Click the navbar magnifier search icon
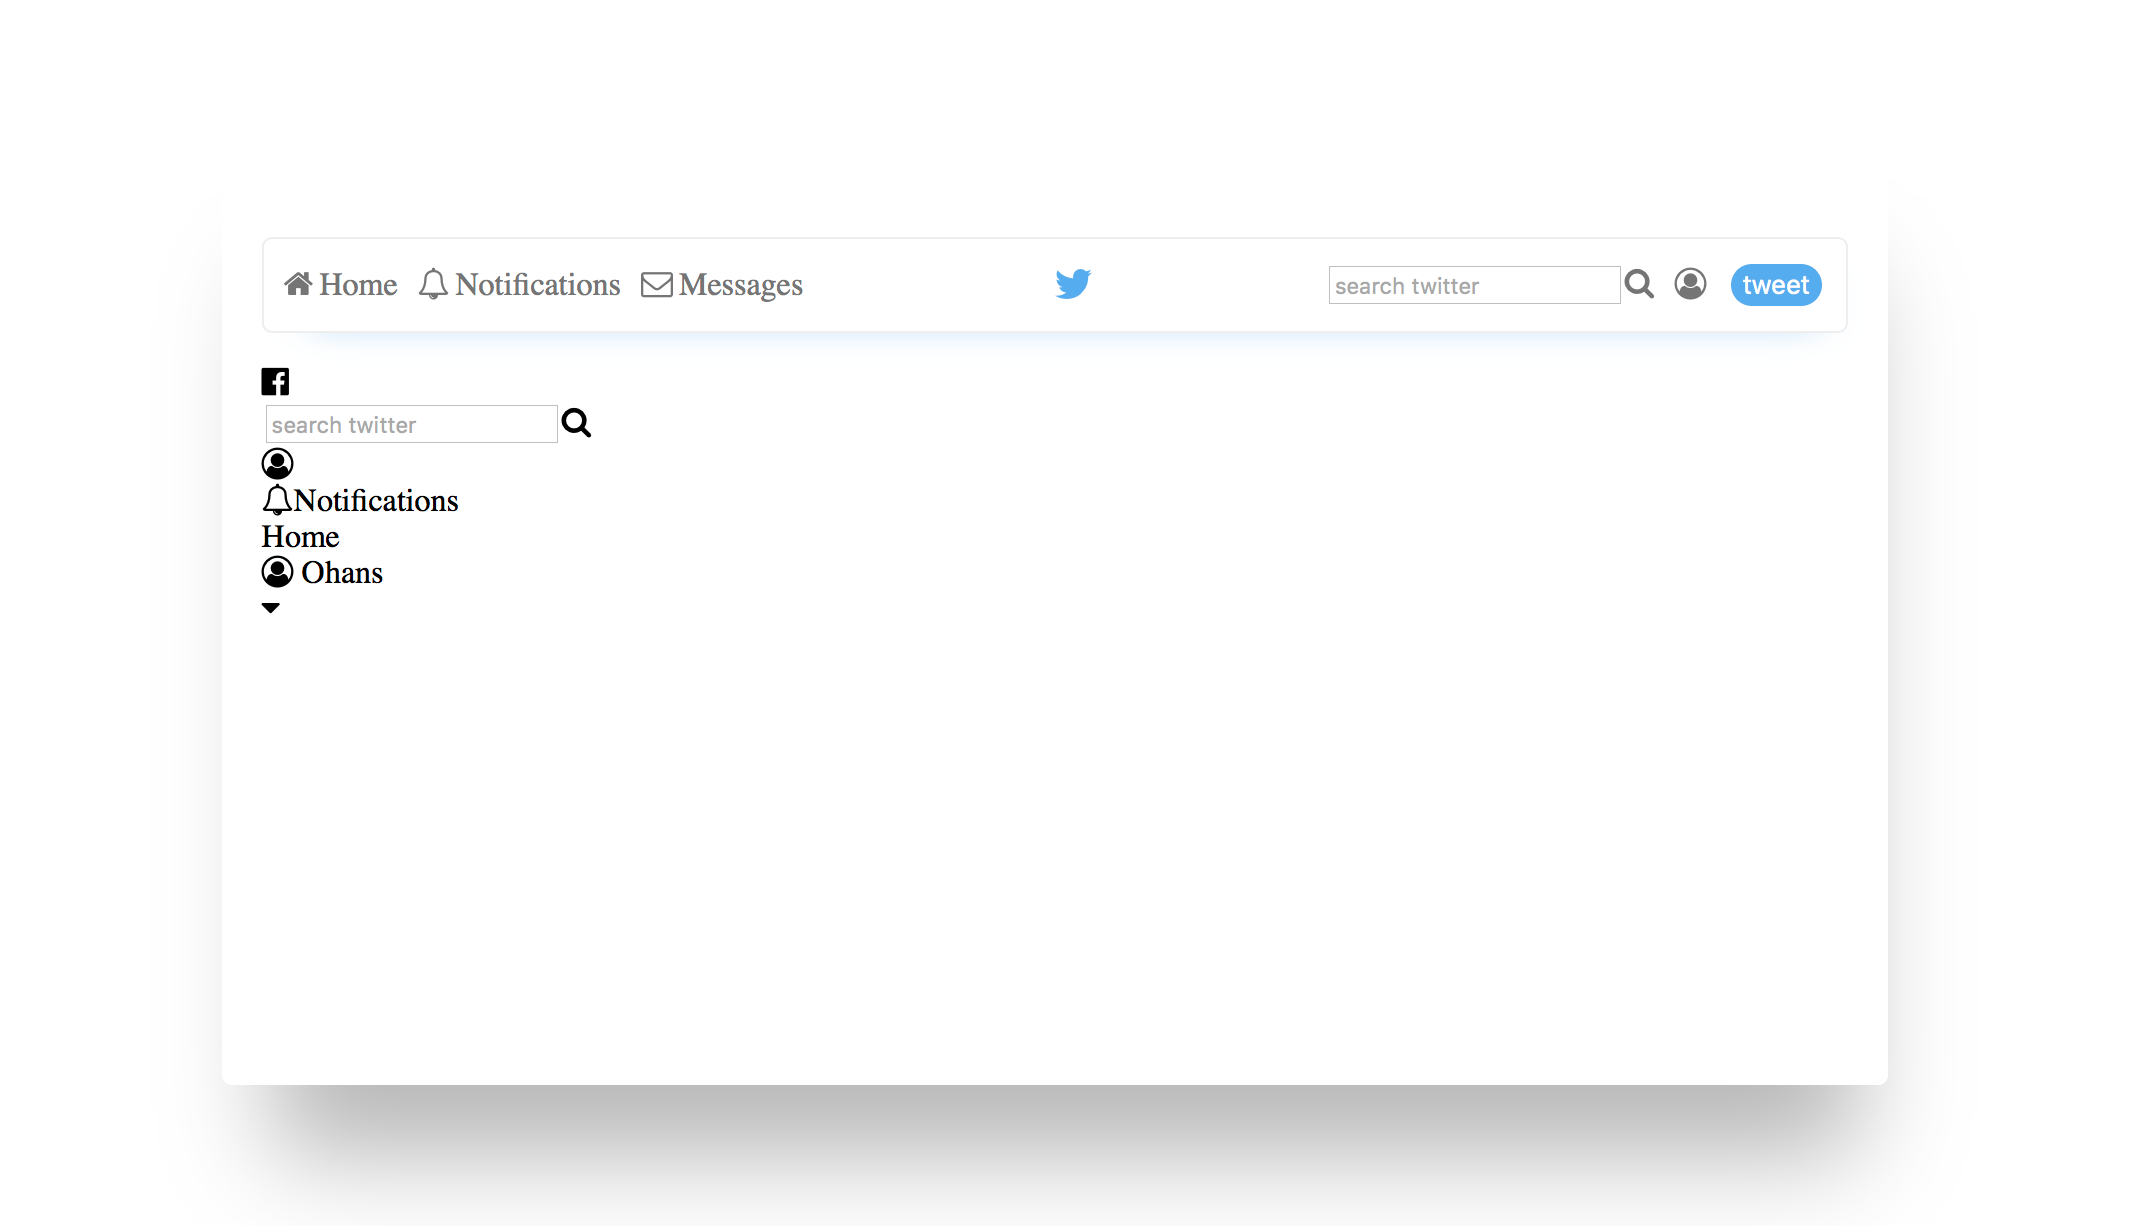 [1639, 284]
